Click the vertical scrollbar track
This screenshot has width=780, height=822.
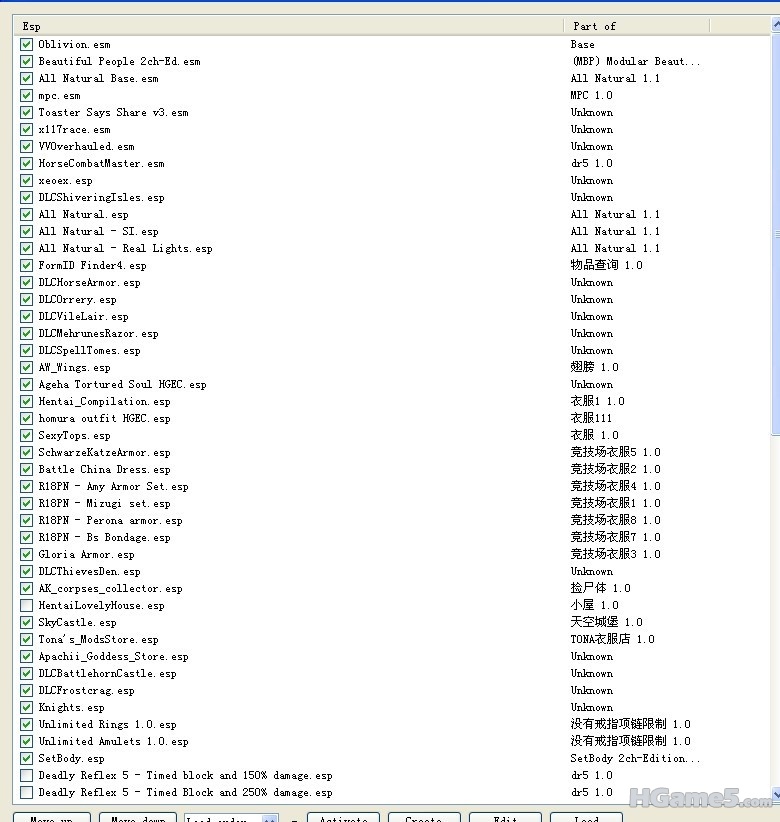(x=774, y=600)
